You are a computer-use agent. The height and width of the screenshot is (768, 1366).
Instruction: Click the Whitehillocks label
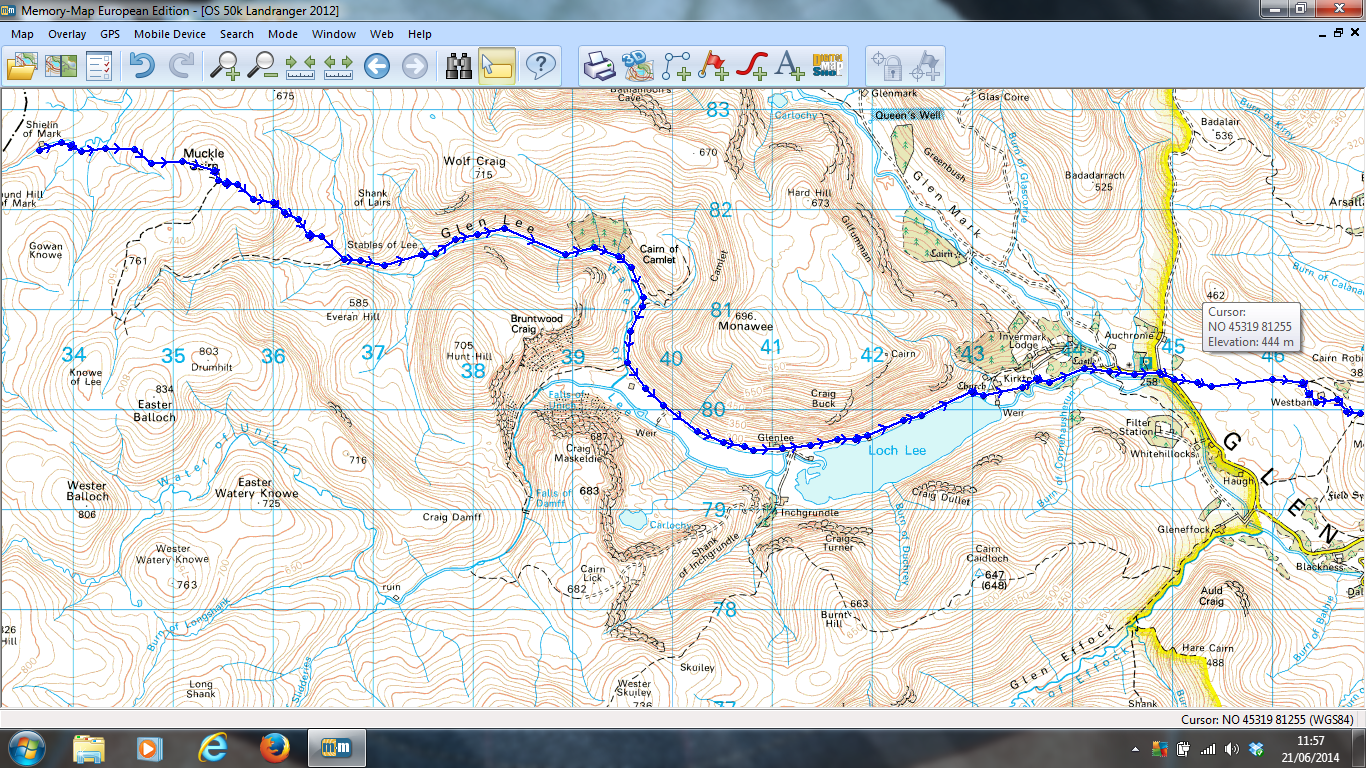click(x=1164, y=453)
